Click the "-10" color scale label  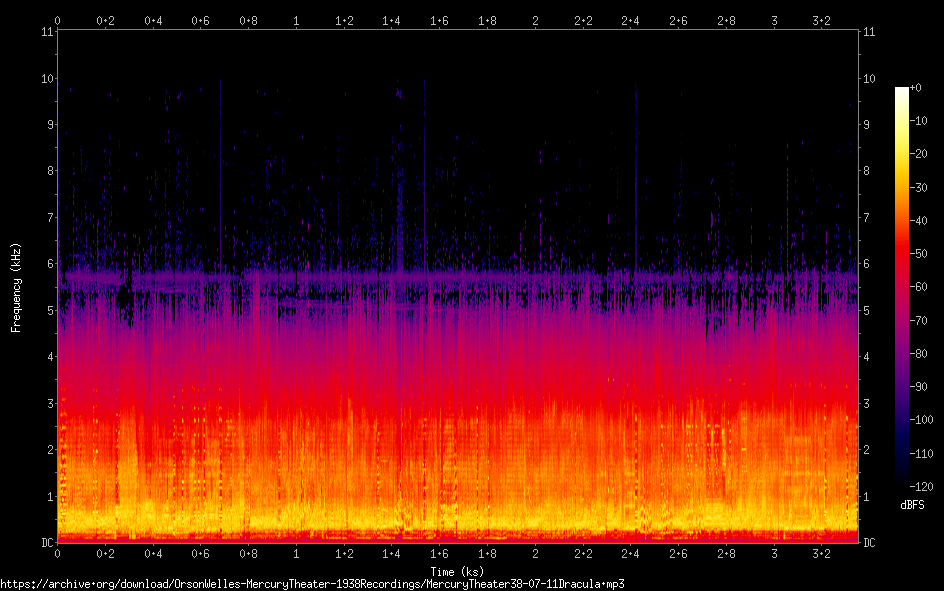pyautogui.click(x=918, y=121)
